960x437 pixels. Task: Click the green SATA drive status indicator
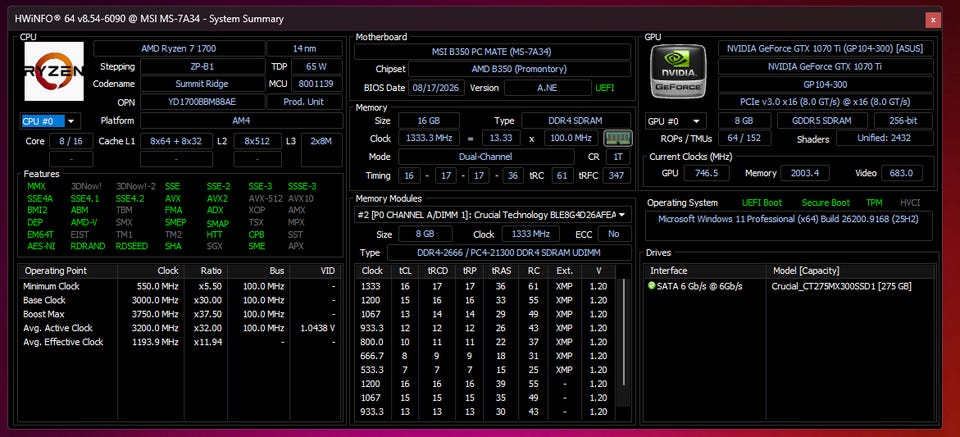pos(651,286)
